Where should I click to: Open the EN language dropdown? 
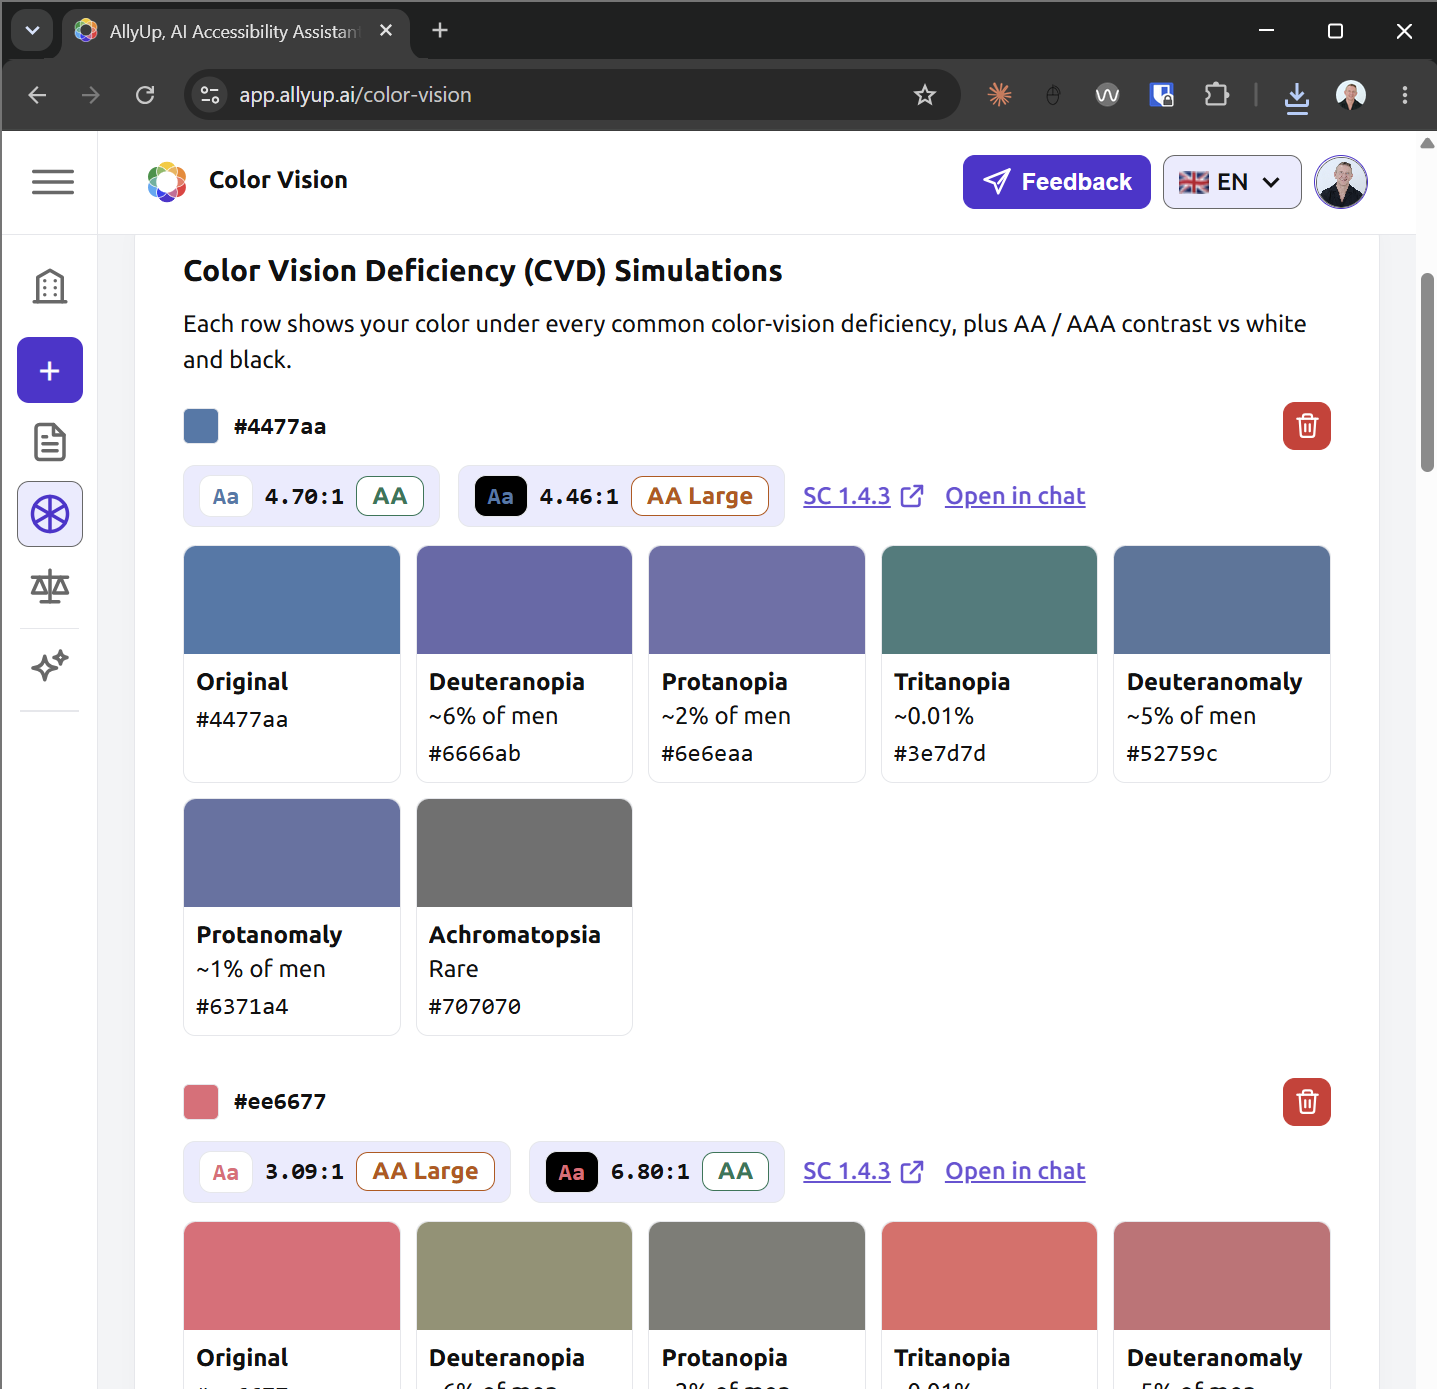[x=1232, y=182]
